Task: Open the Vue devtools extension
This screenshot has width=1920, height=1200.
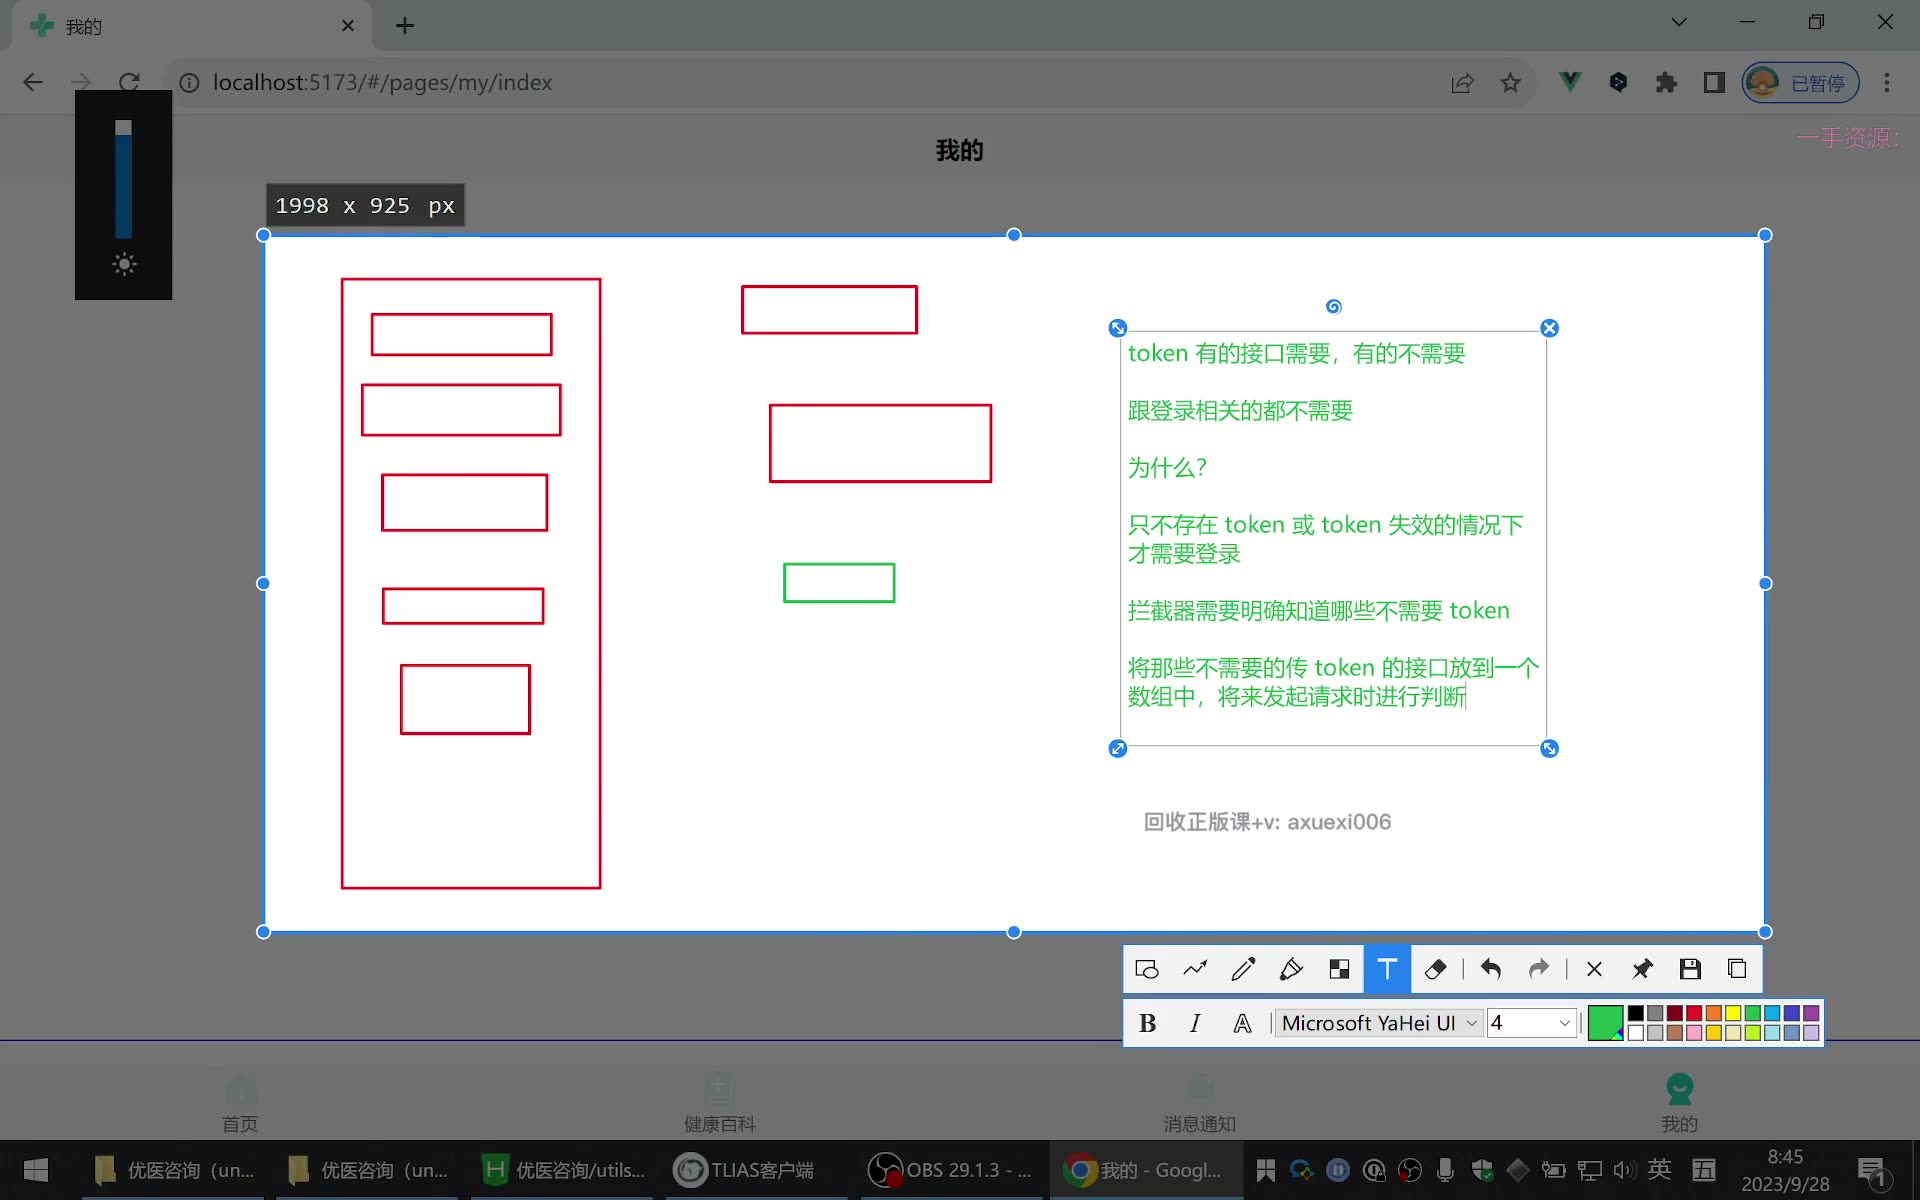Action: click(1570, 83)
